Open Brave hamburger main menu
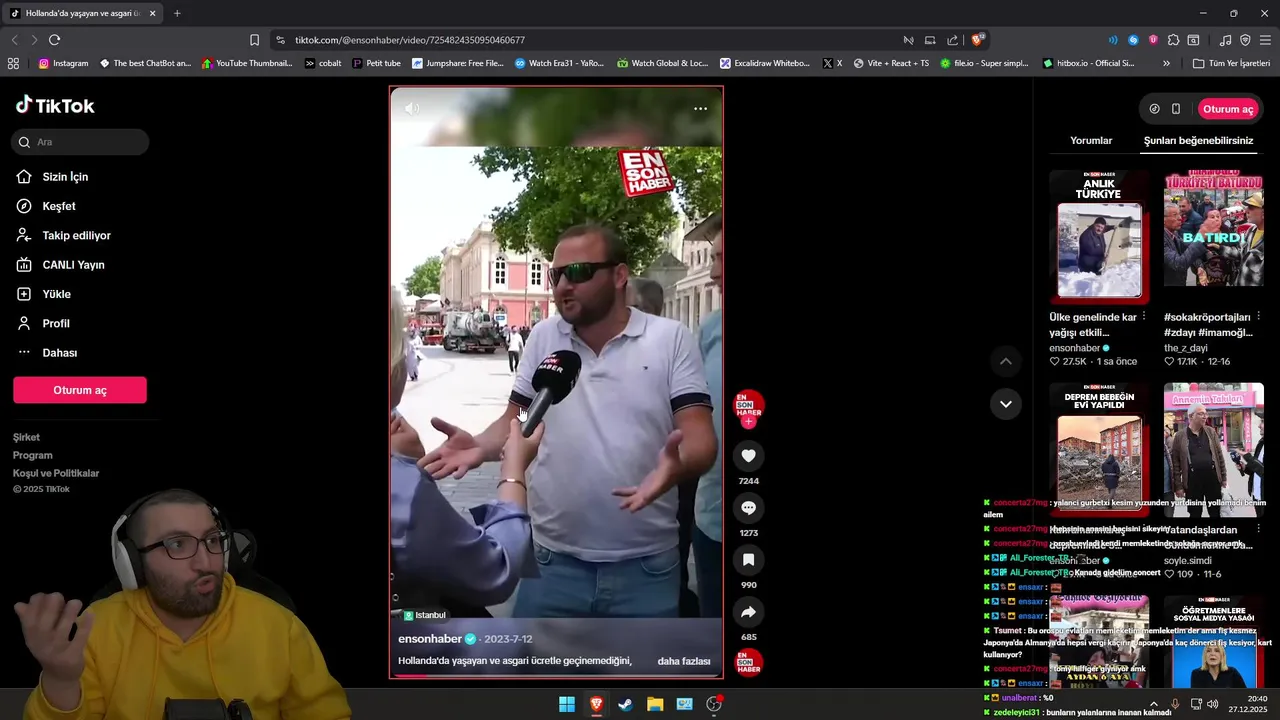The width and height of the screenshot is (1280, 720). 1265,40
